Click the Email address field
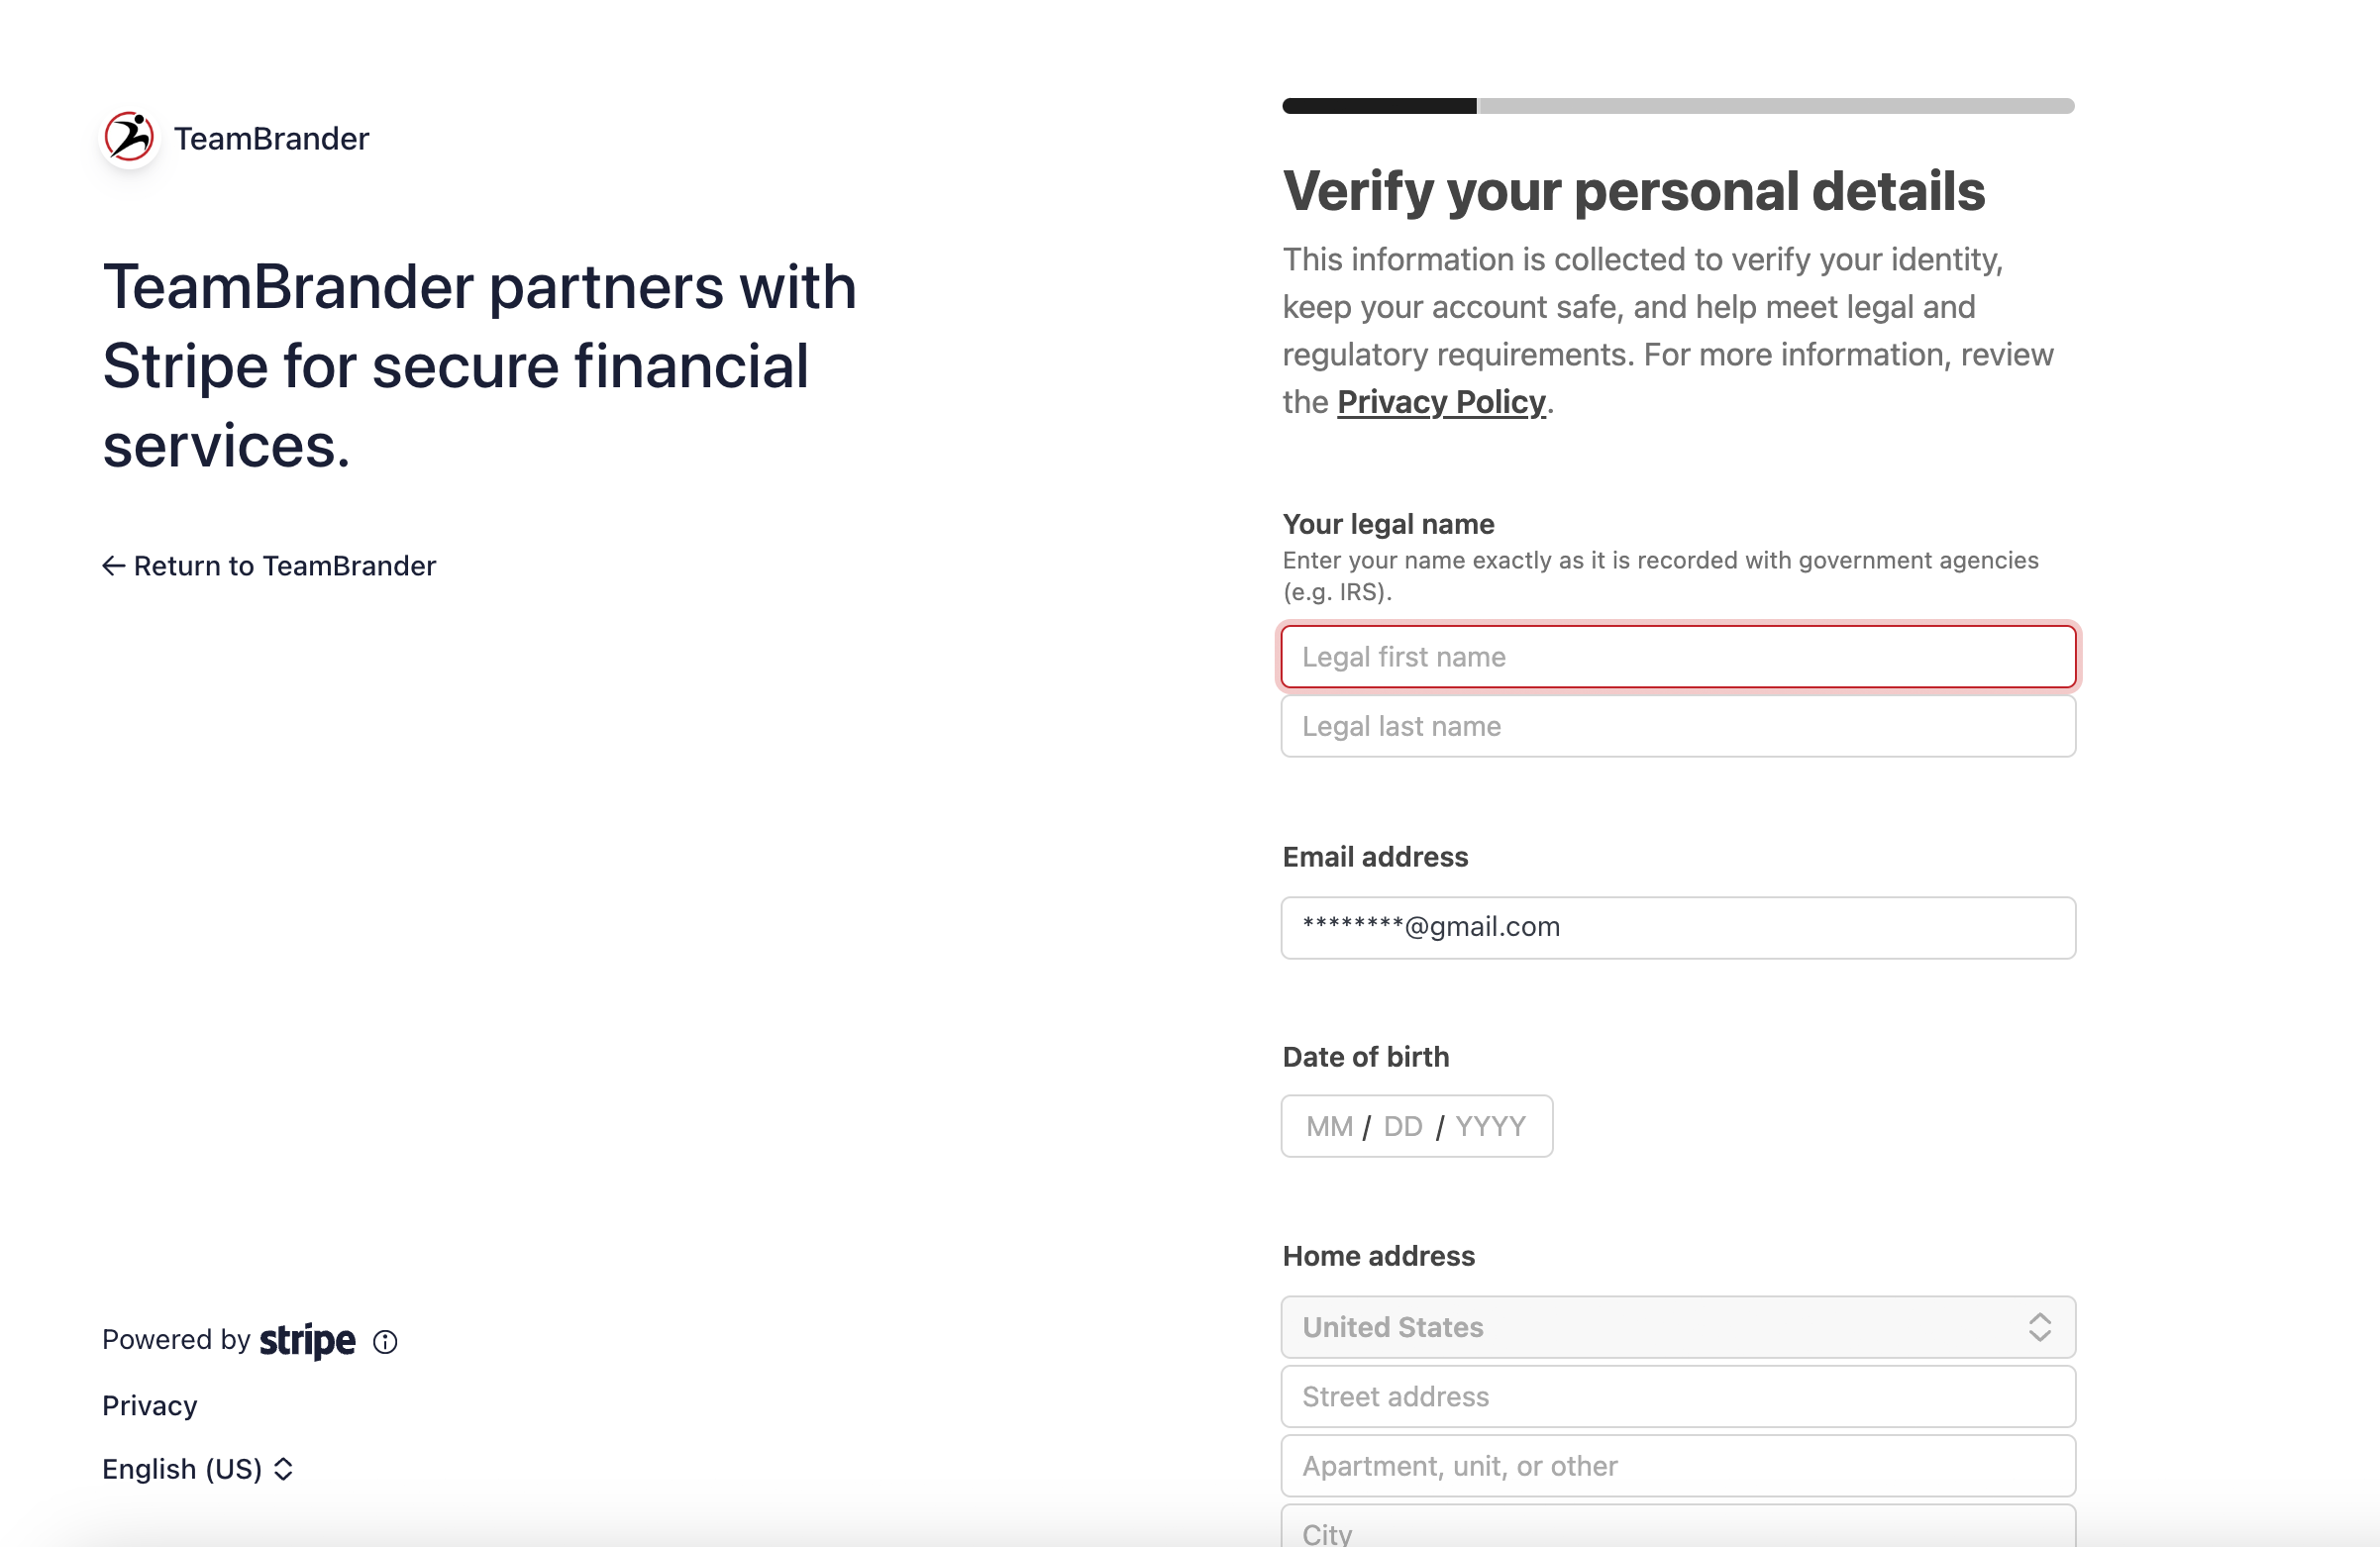This screenshot has width=2380, height=1547. coord(1678,927)
